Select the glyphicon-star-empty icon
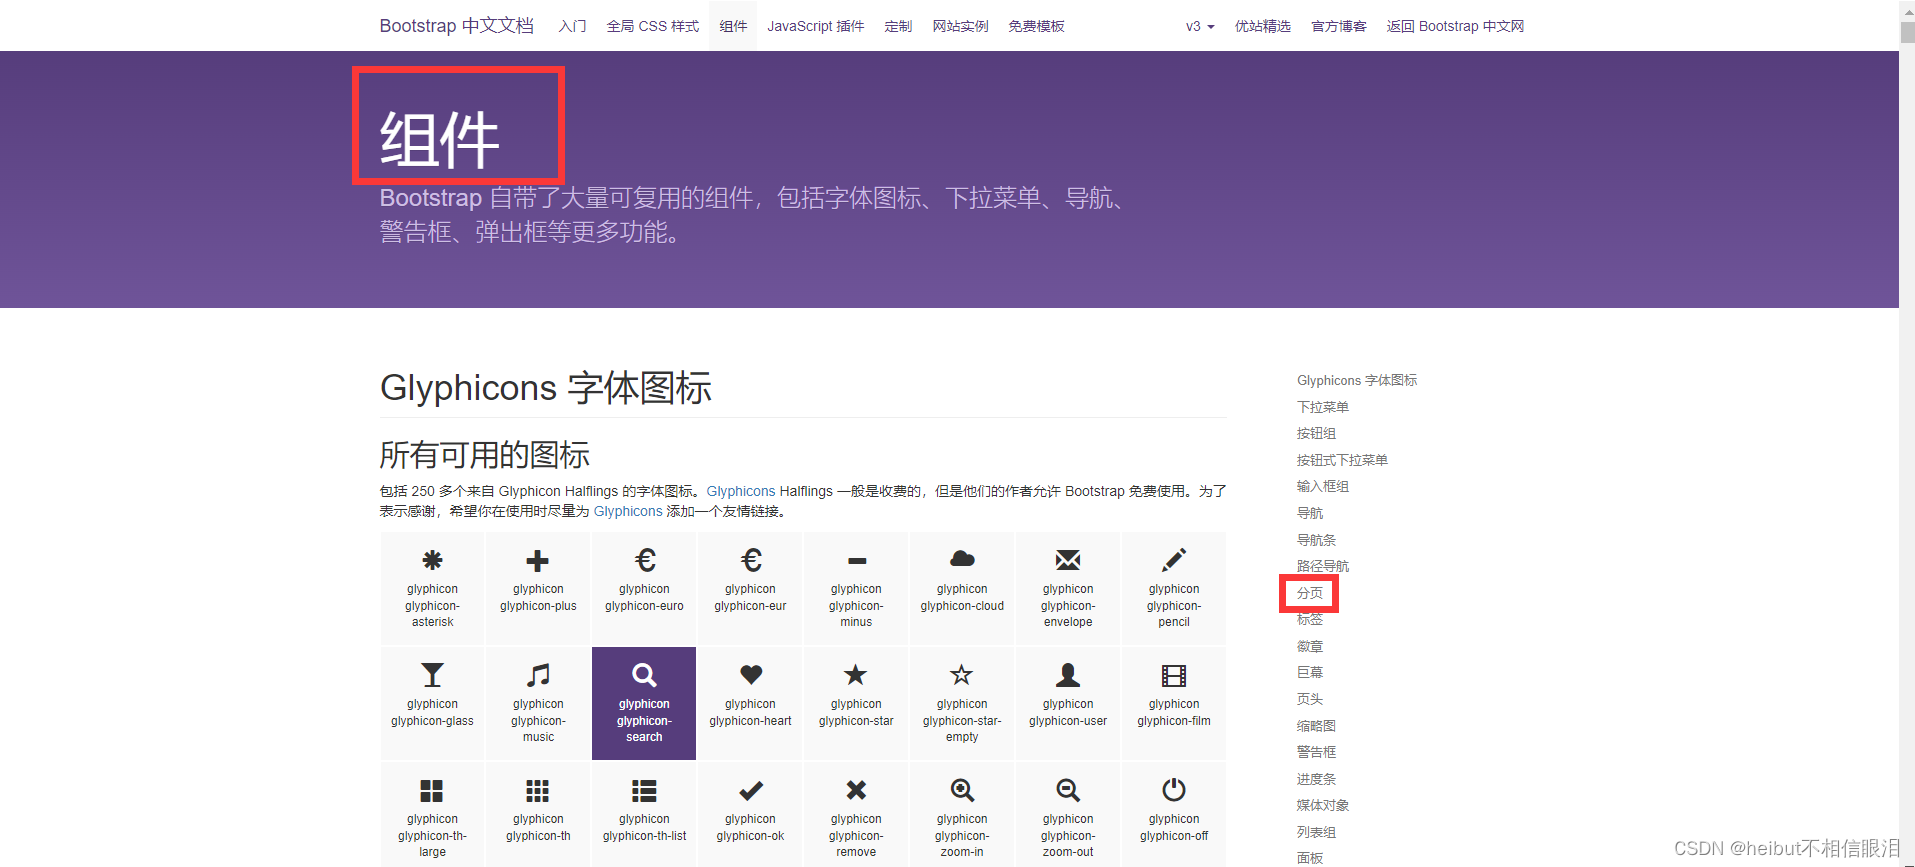The image size is (1915, 867). (x=962, y=675)
